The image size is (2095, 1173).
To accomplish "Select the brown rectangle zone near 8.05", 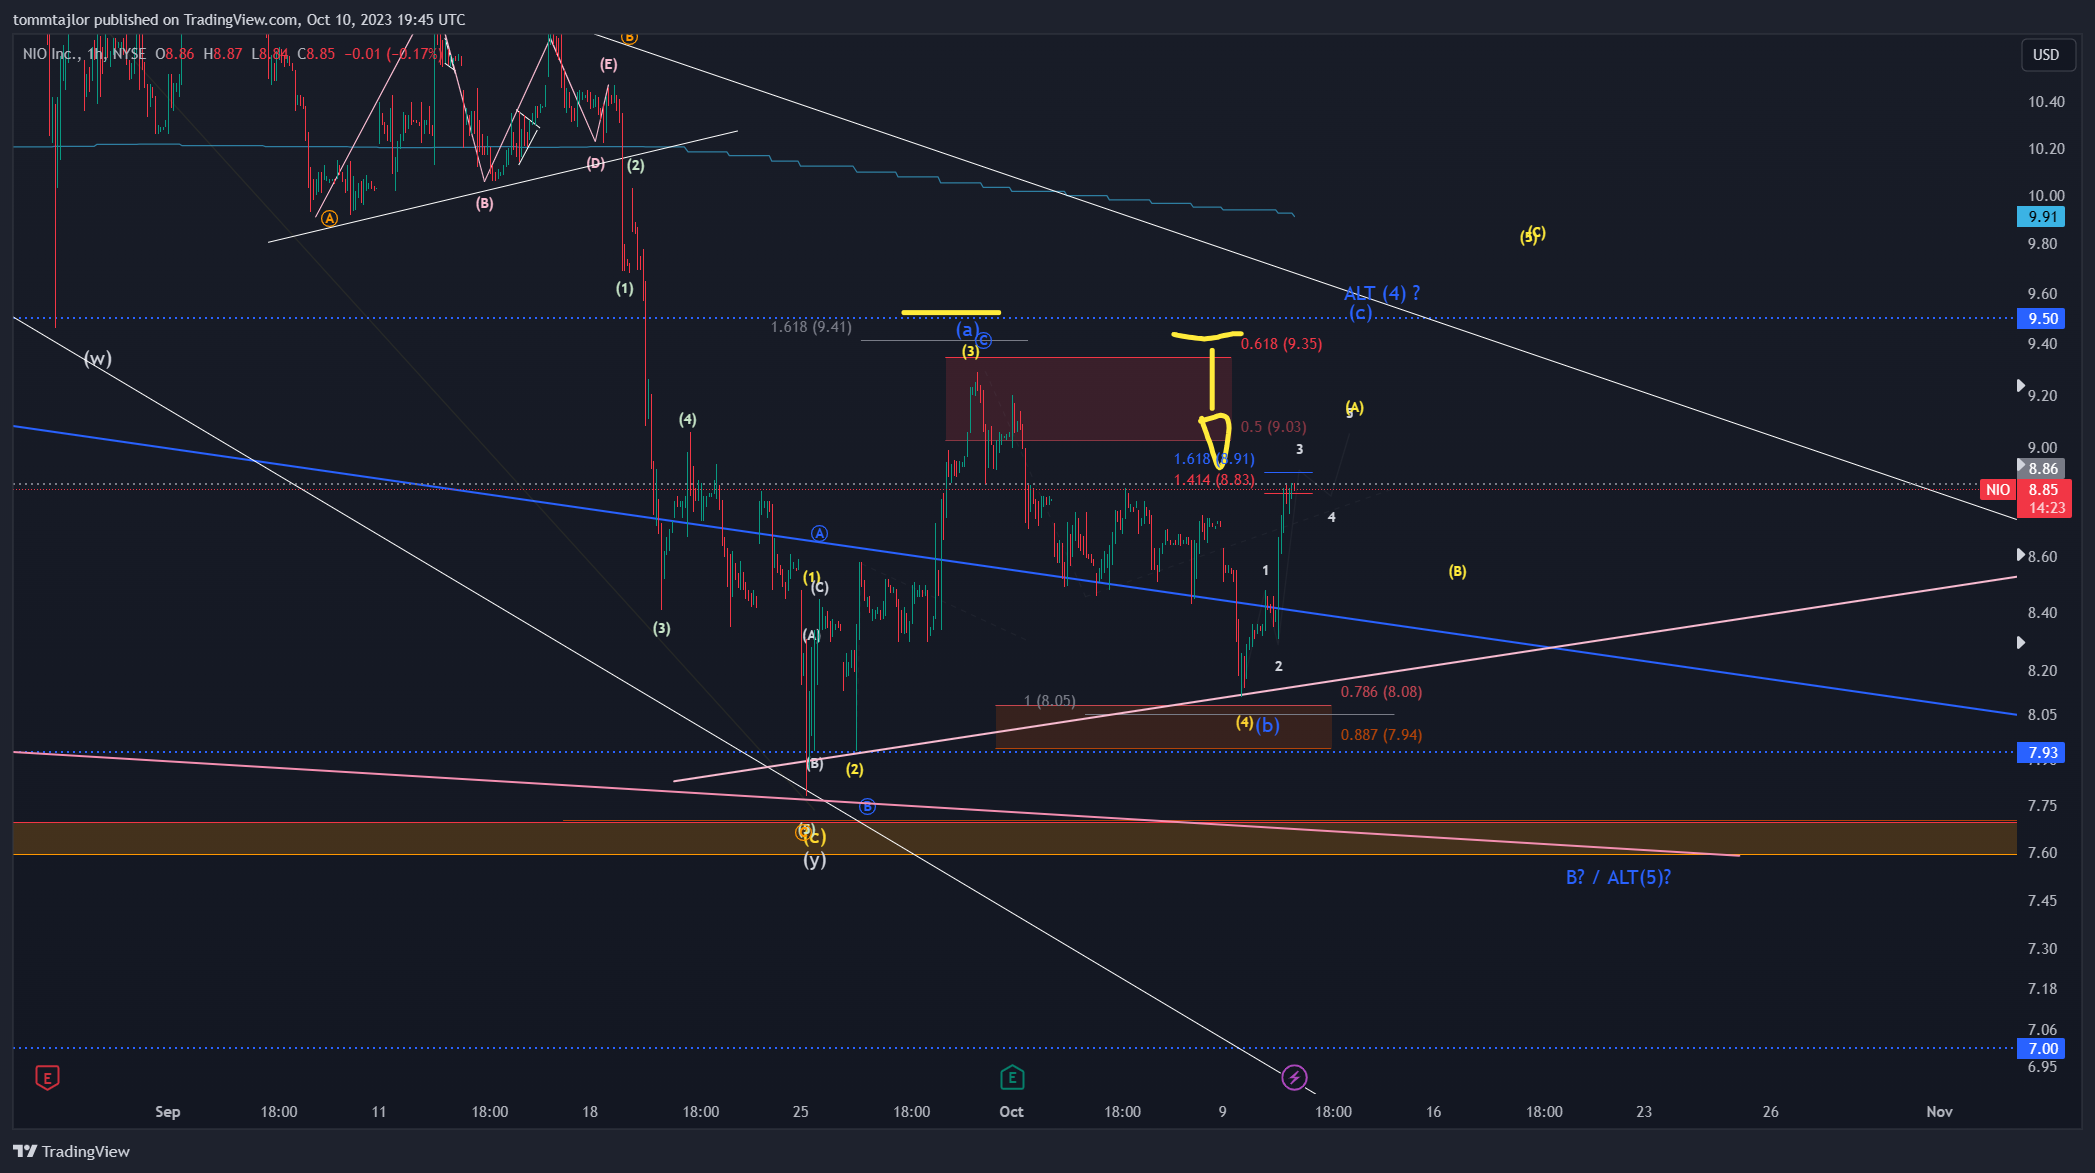I will (x=1163, y=727).
